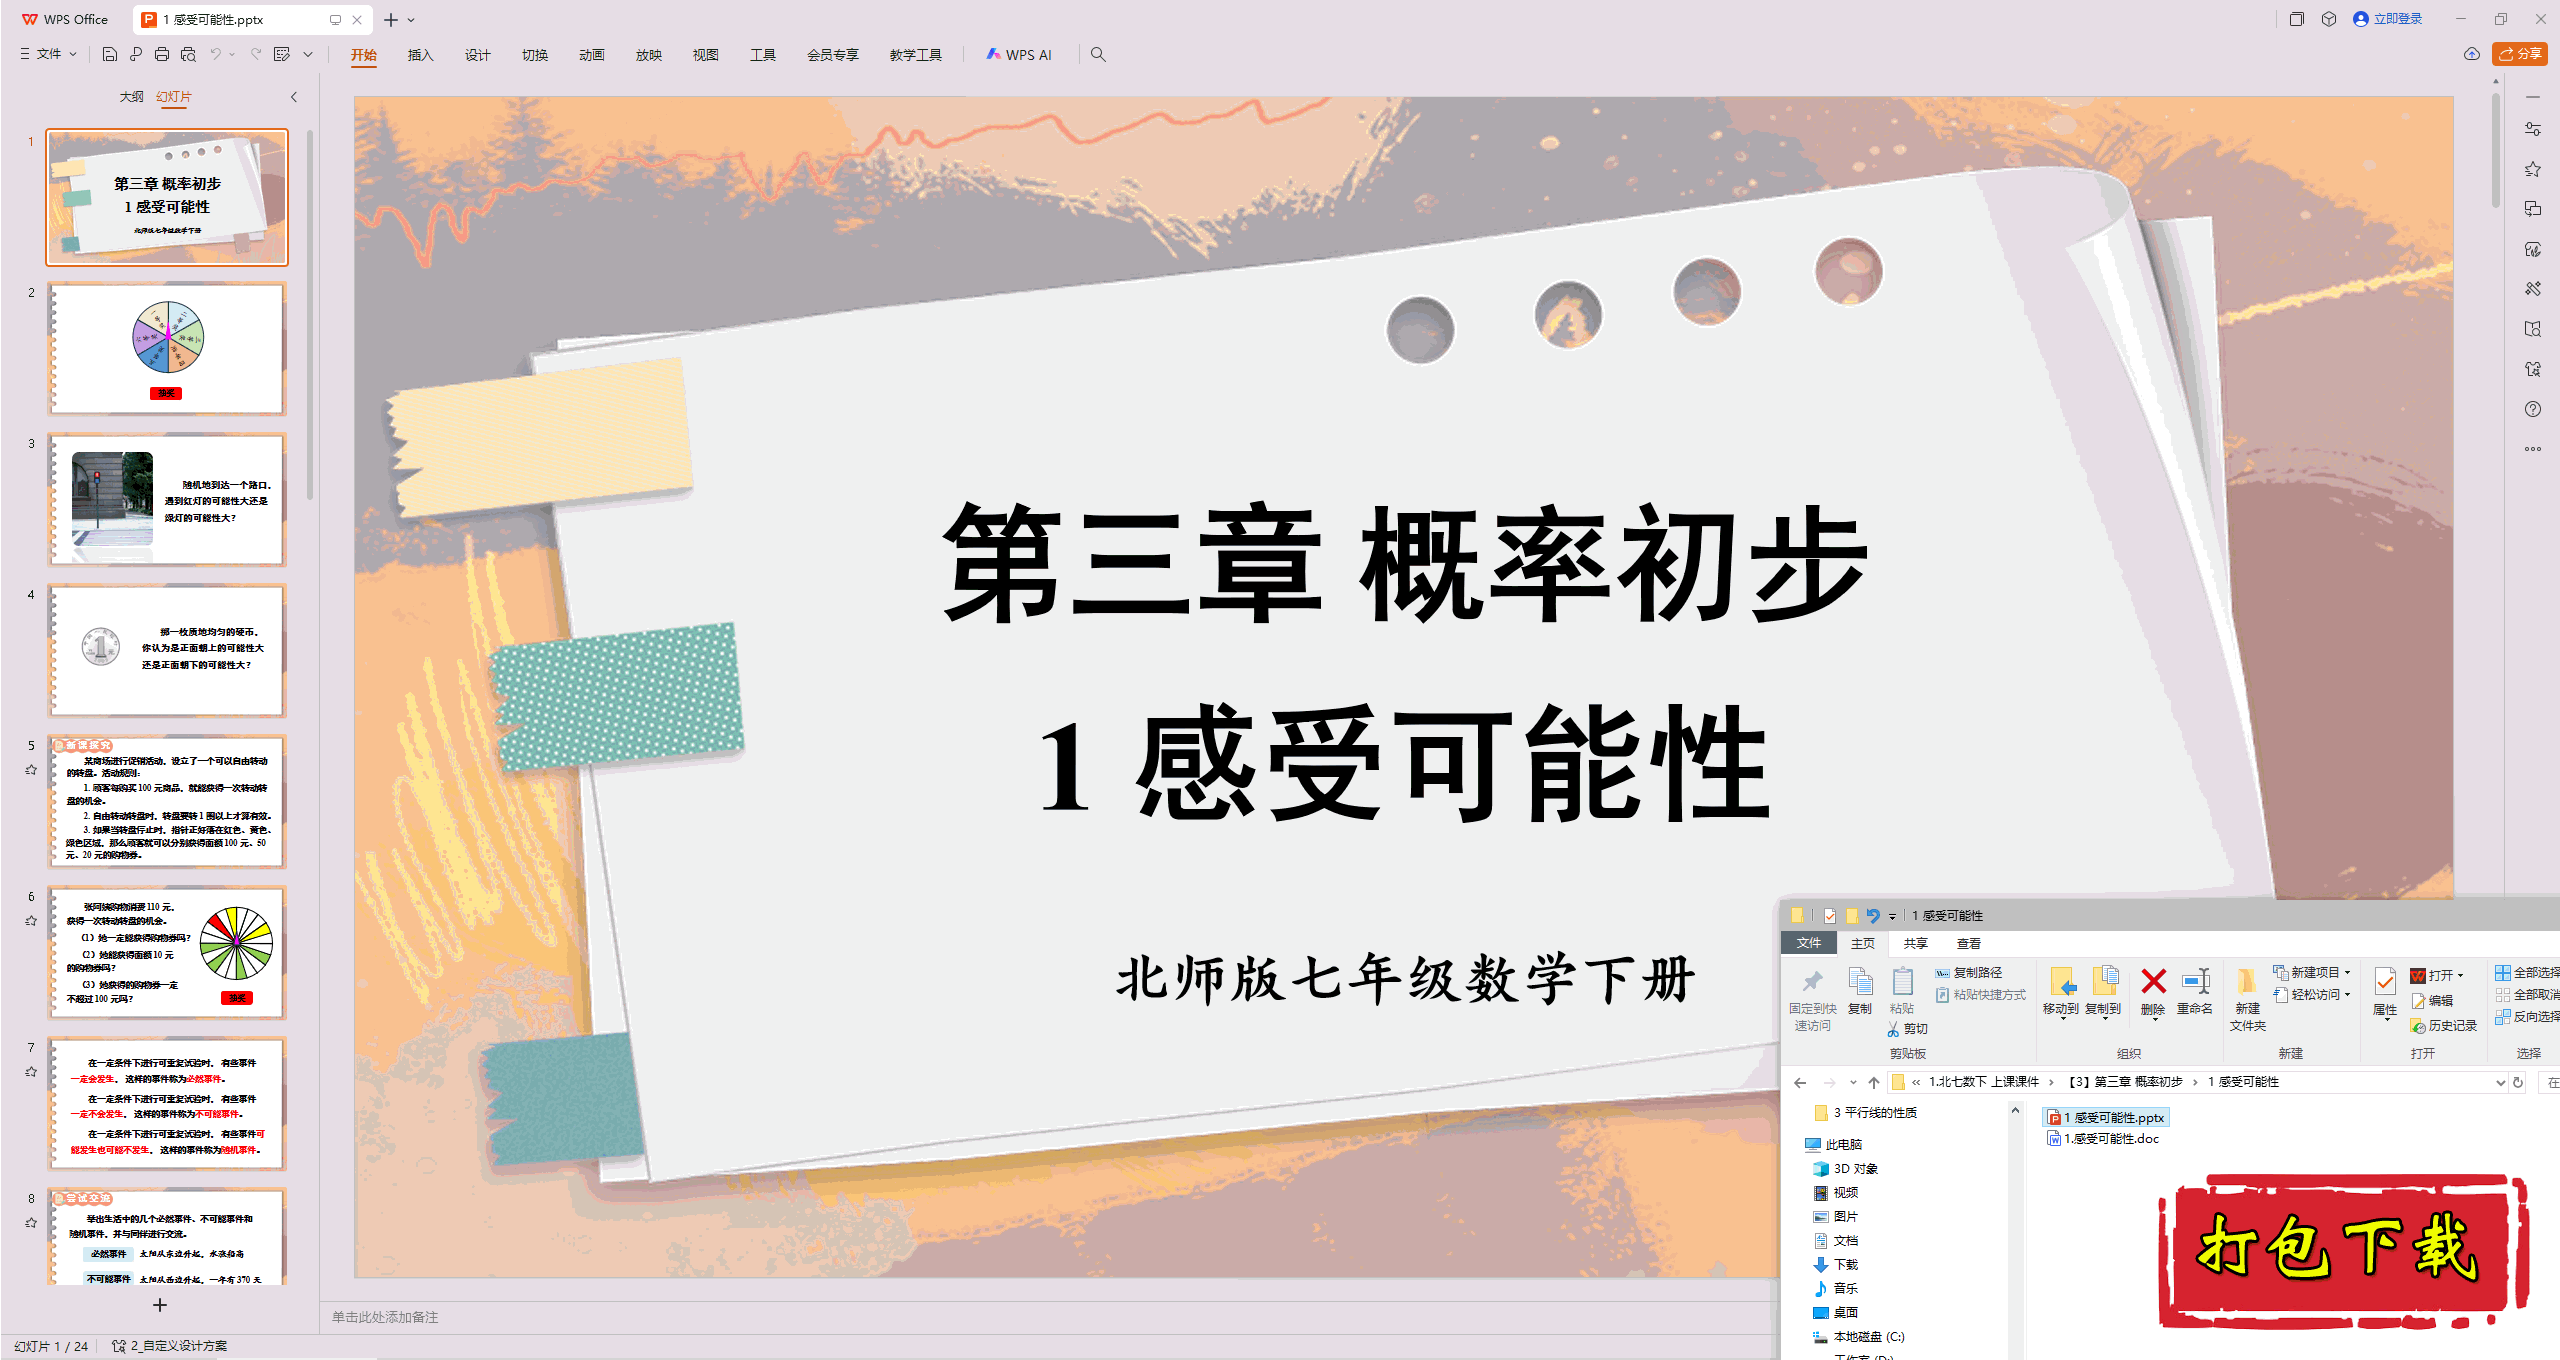Expand the 文件 menu dropdown arrow
The height and width of the screenshot is (1360, 2560).
point(73,54)
